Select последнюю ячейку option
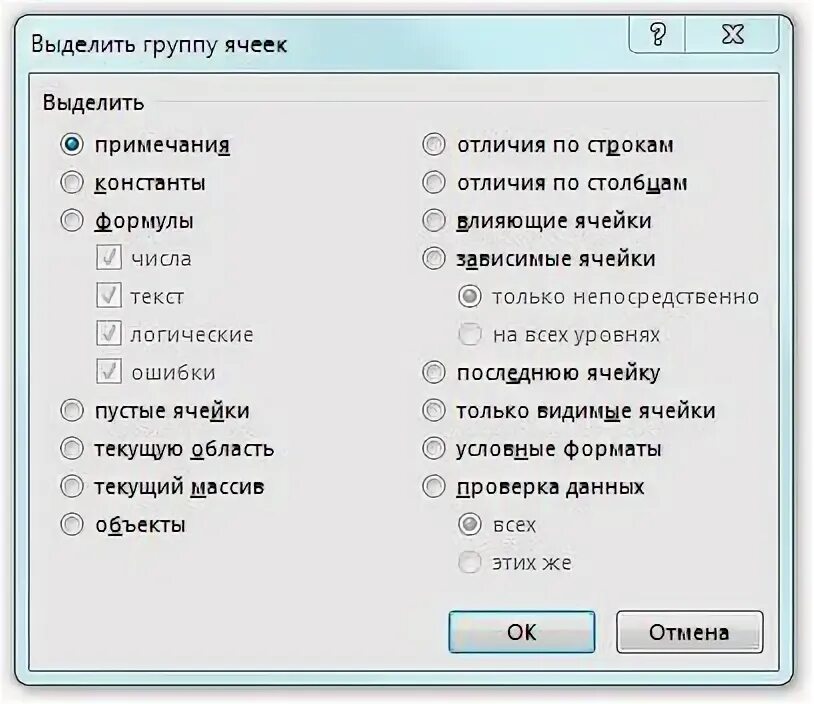Viewport: 814px width, 704px height. [434, 372]
